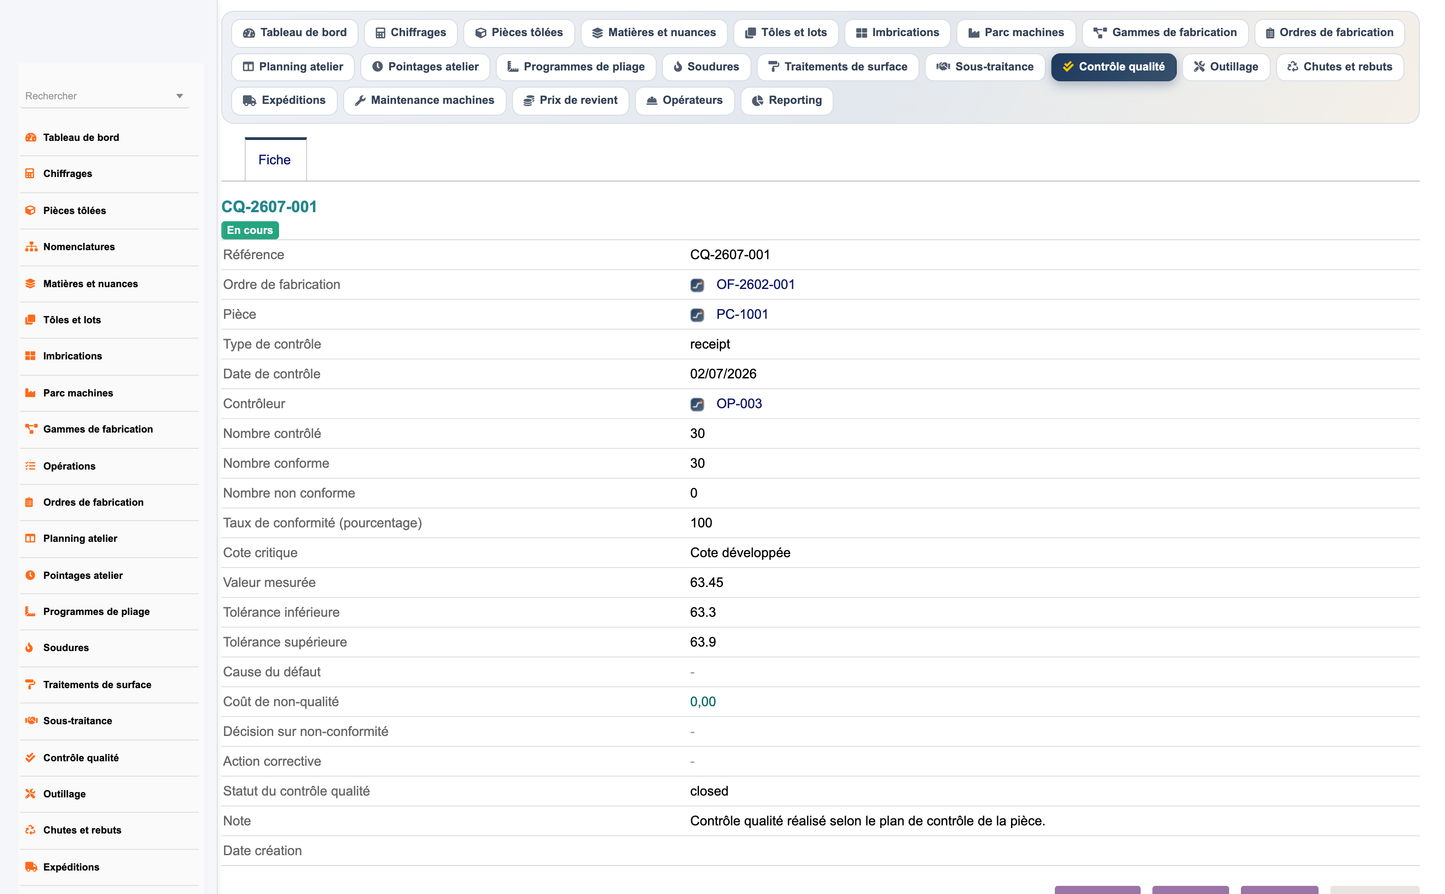Open Opérations label in sidebar
The width and height of the screenshot is (1445, 894).
(x=69, y=466)
